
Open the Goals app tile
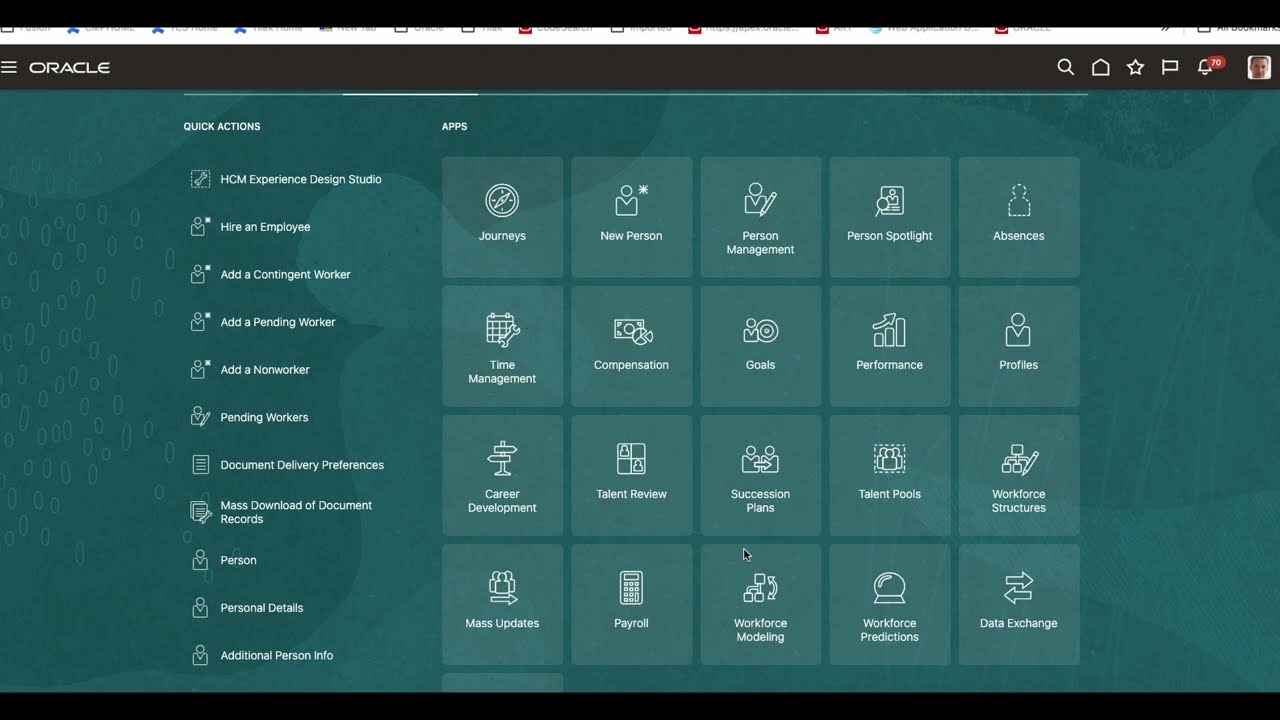760,346
